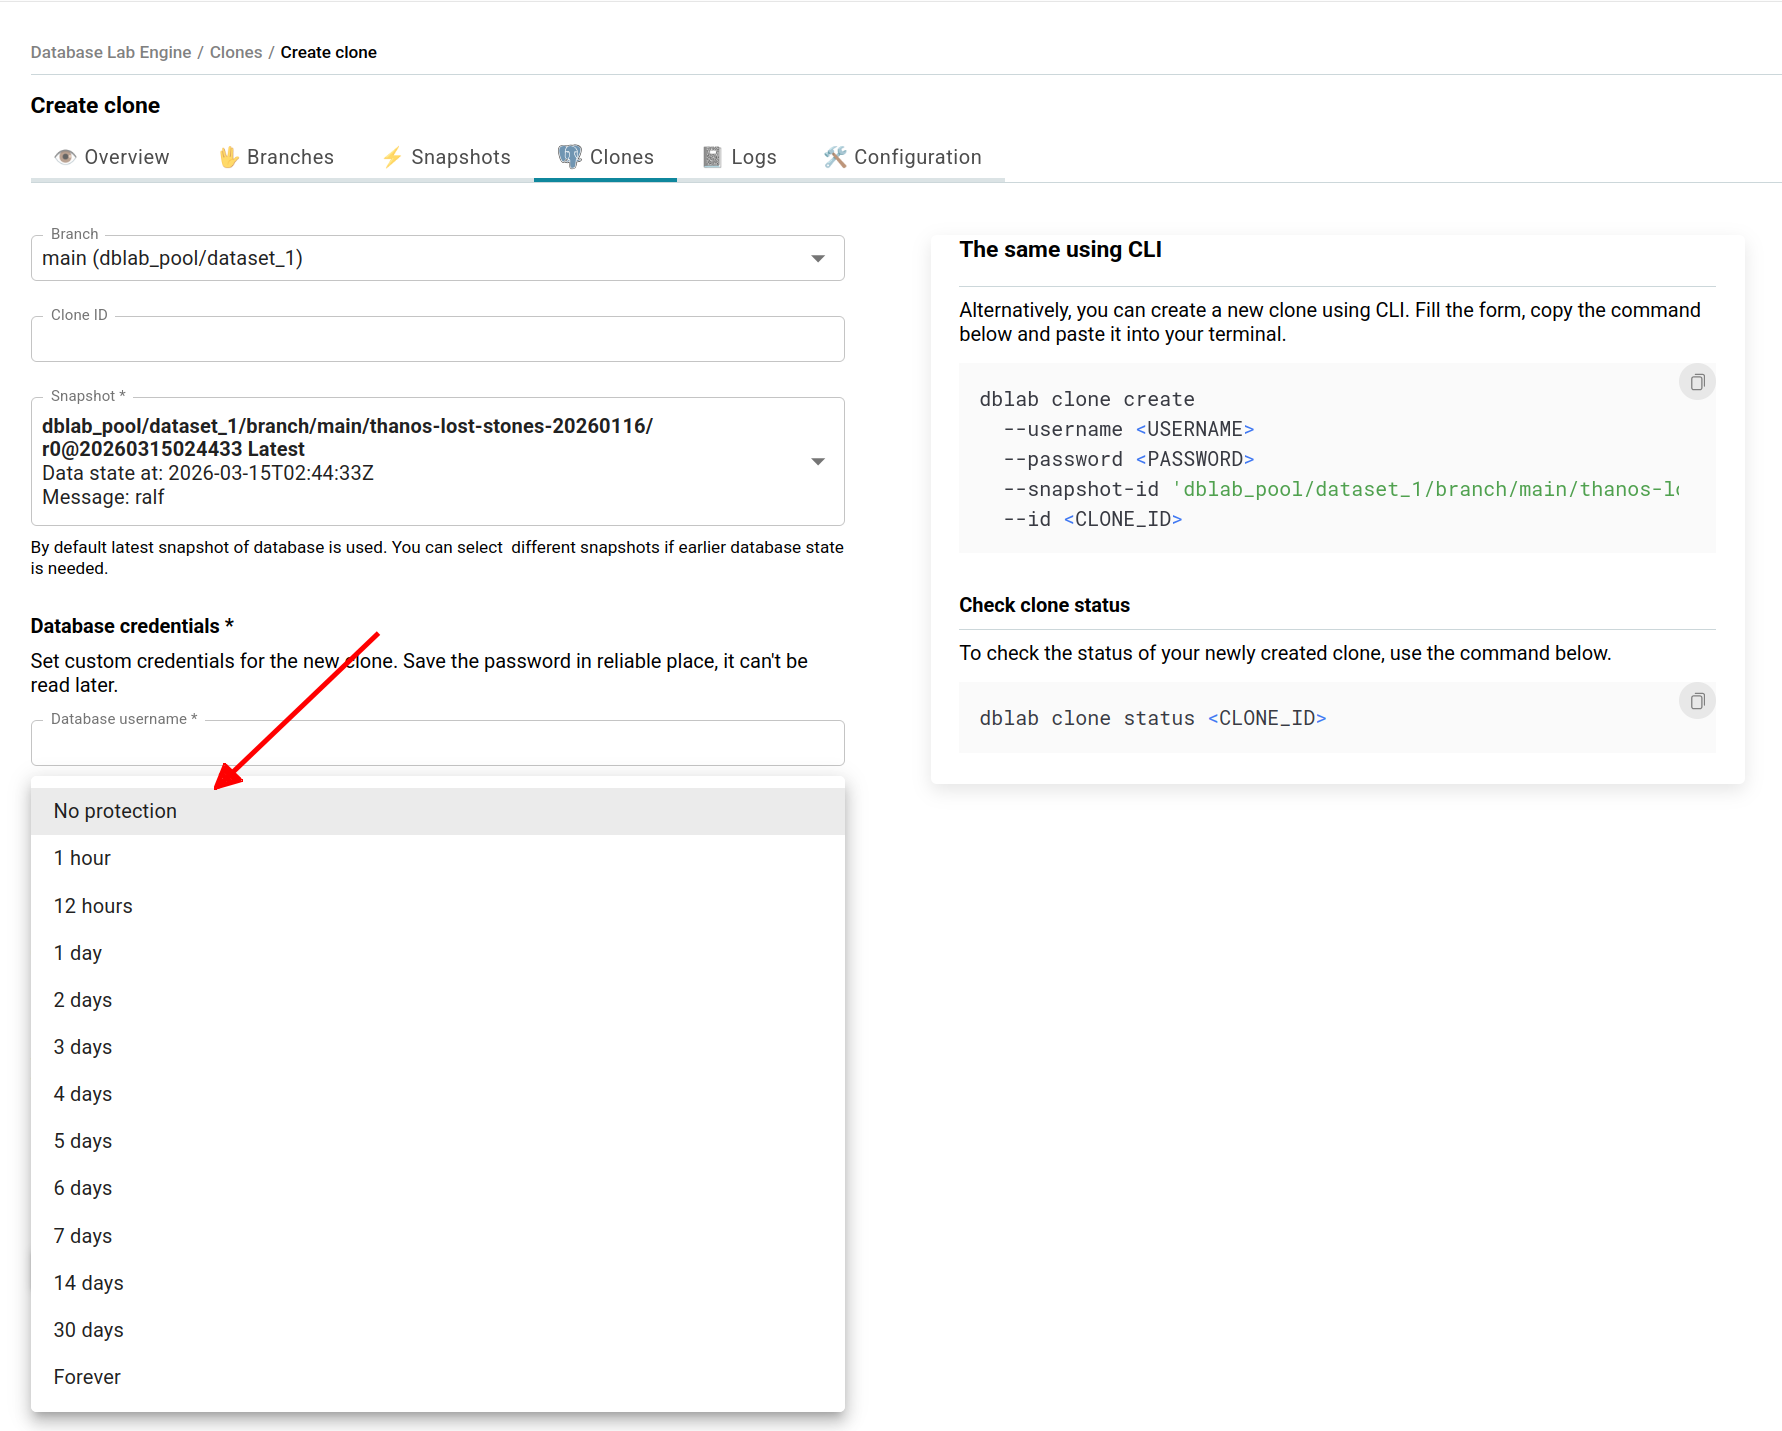This screenshot has width=1782, height=1431.
Task: Click the Branches hand icon
Action: pos(228,157)
